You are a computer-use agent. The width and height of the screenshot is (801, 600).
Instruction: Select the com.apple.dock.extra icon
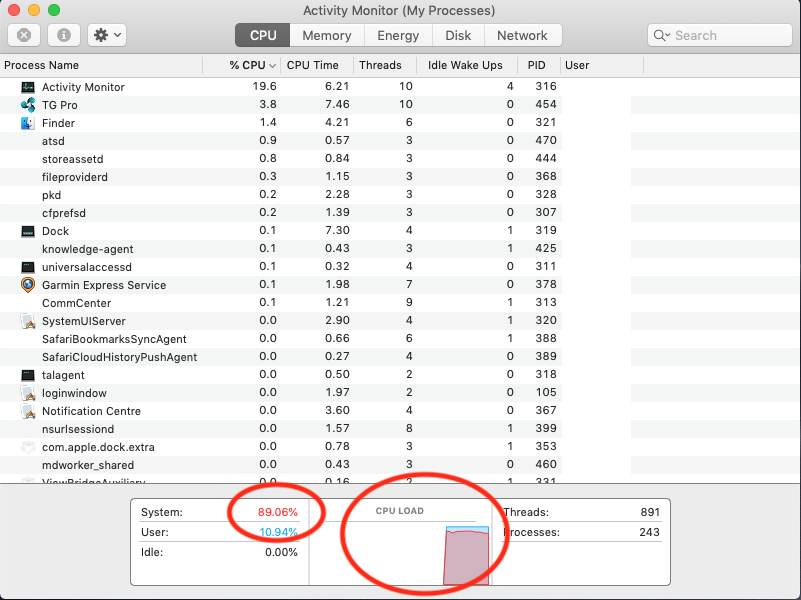point(28,447)
